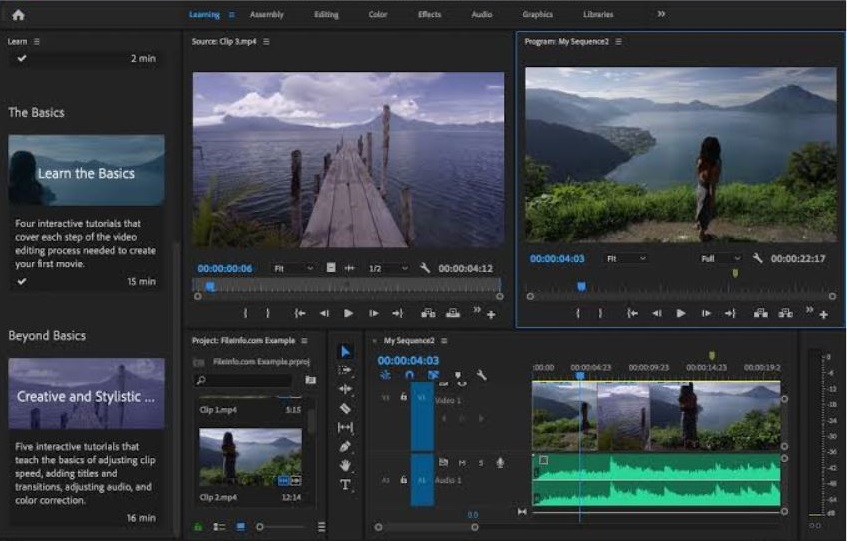Open Creative and Stylistic tutorial card
Image resolution: width=847 pixels, height=541 pixels.
[x=86, y=394]
